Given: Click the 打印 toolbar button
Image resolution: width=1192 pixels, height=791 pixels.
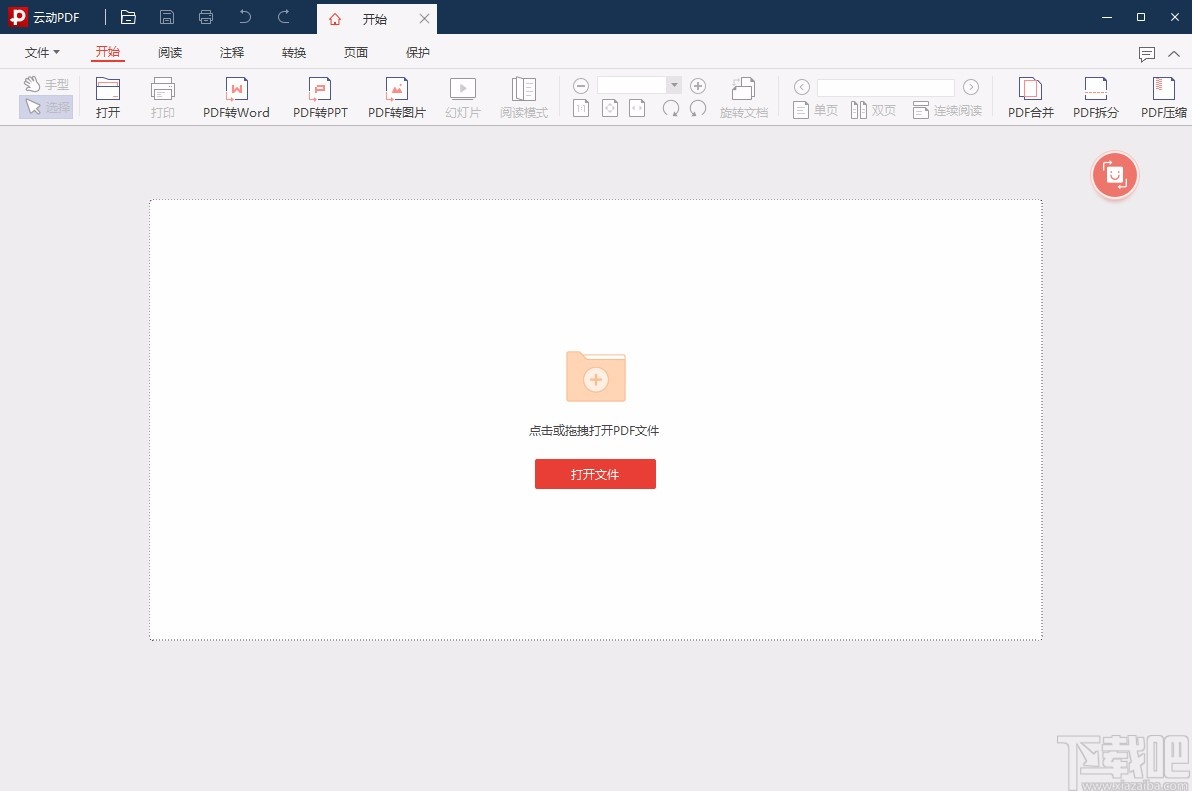Looking at the screenshot, I should 163,98.
